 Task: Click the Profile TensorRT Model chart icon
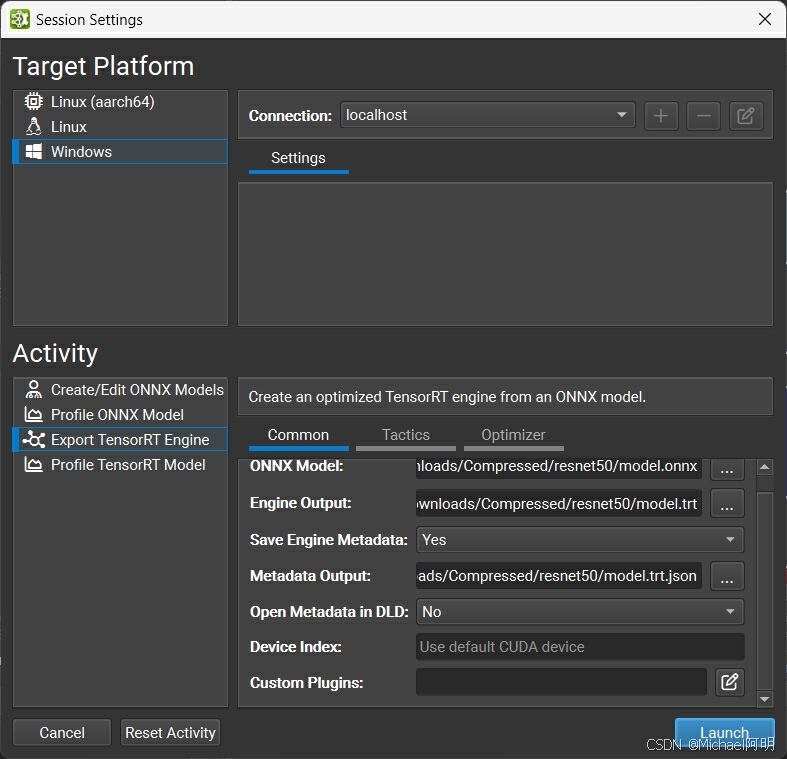click(x=34, y=464)
